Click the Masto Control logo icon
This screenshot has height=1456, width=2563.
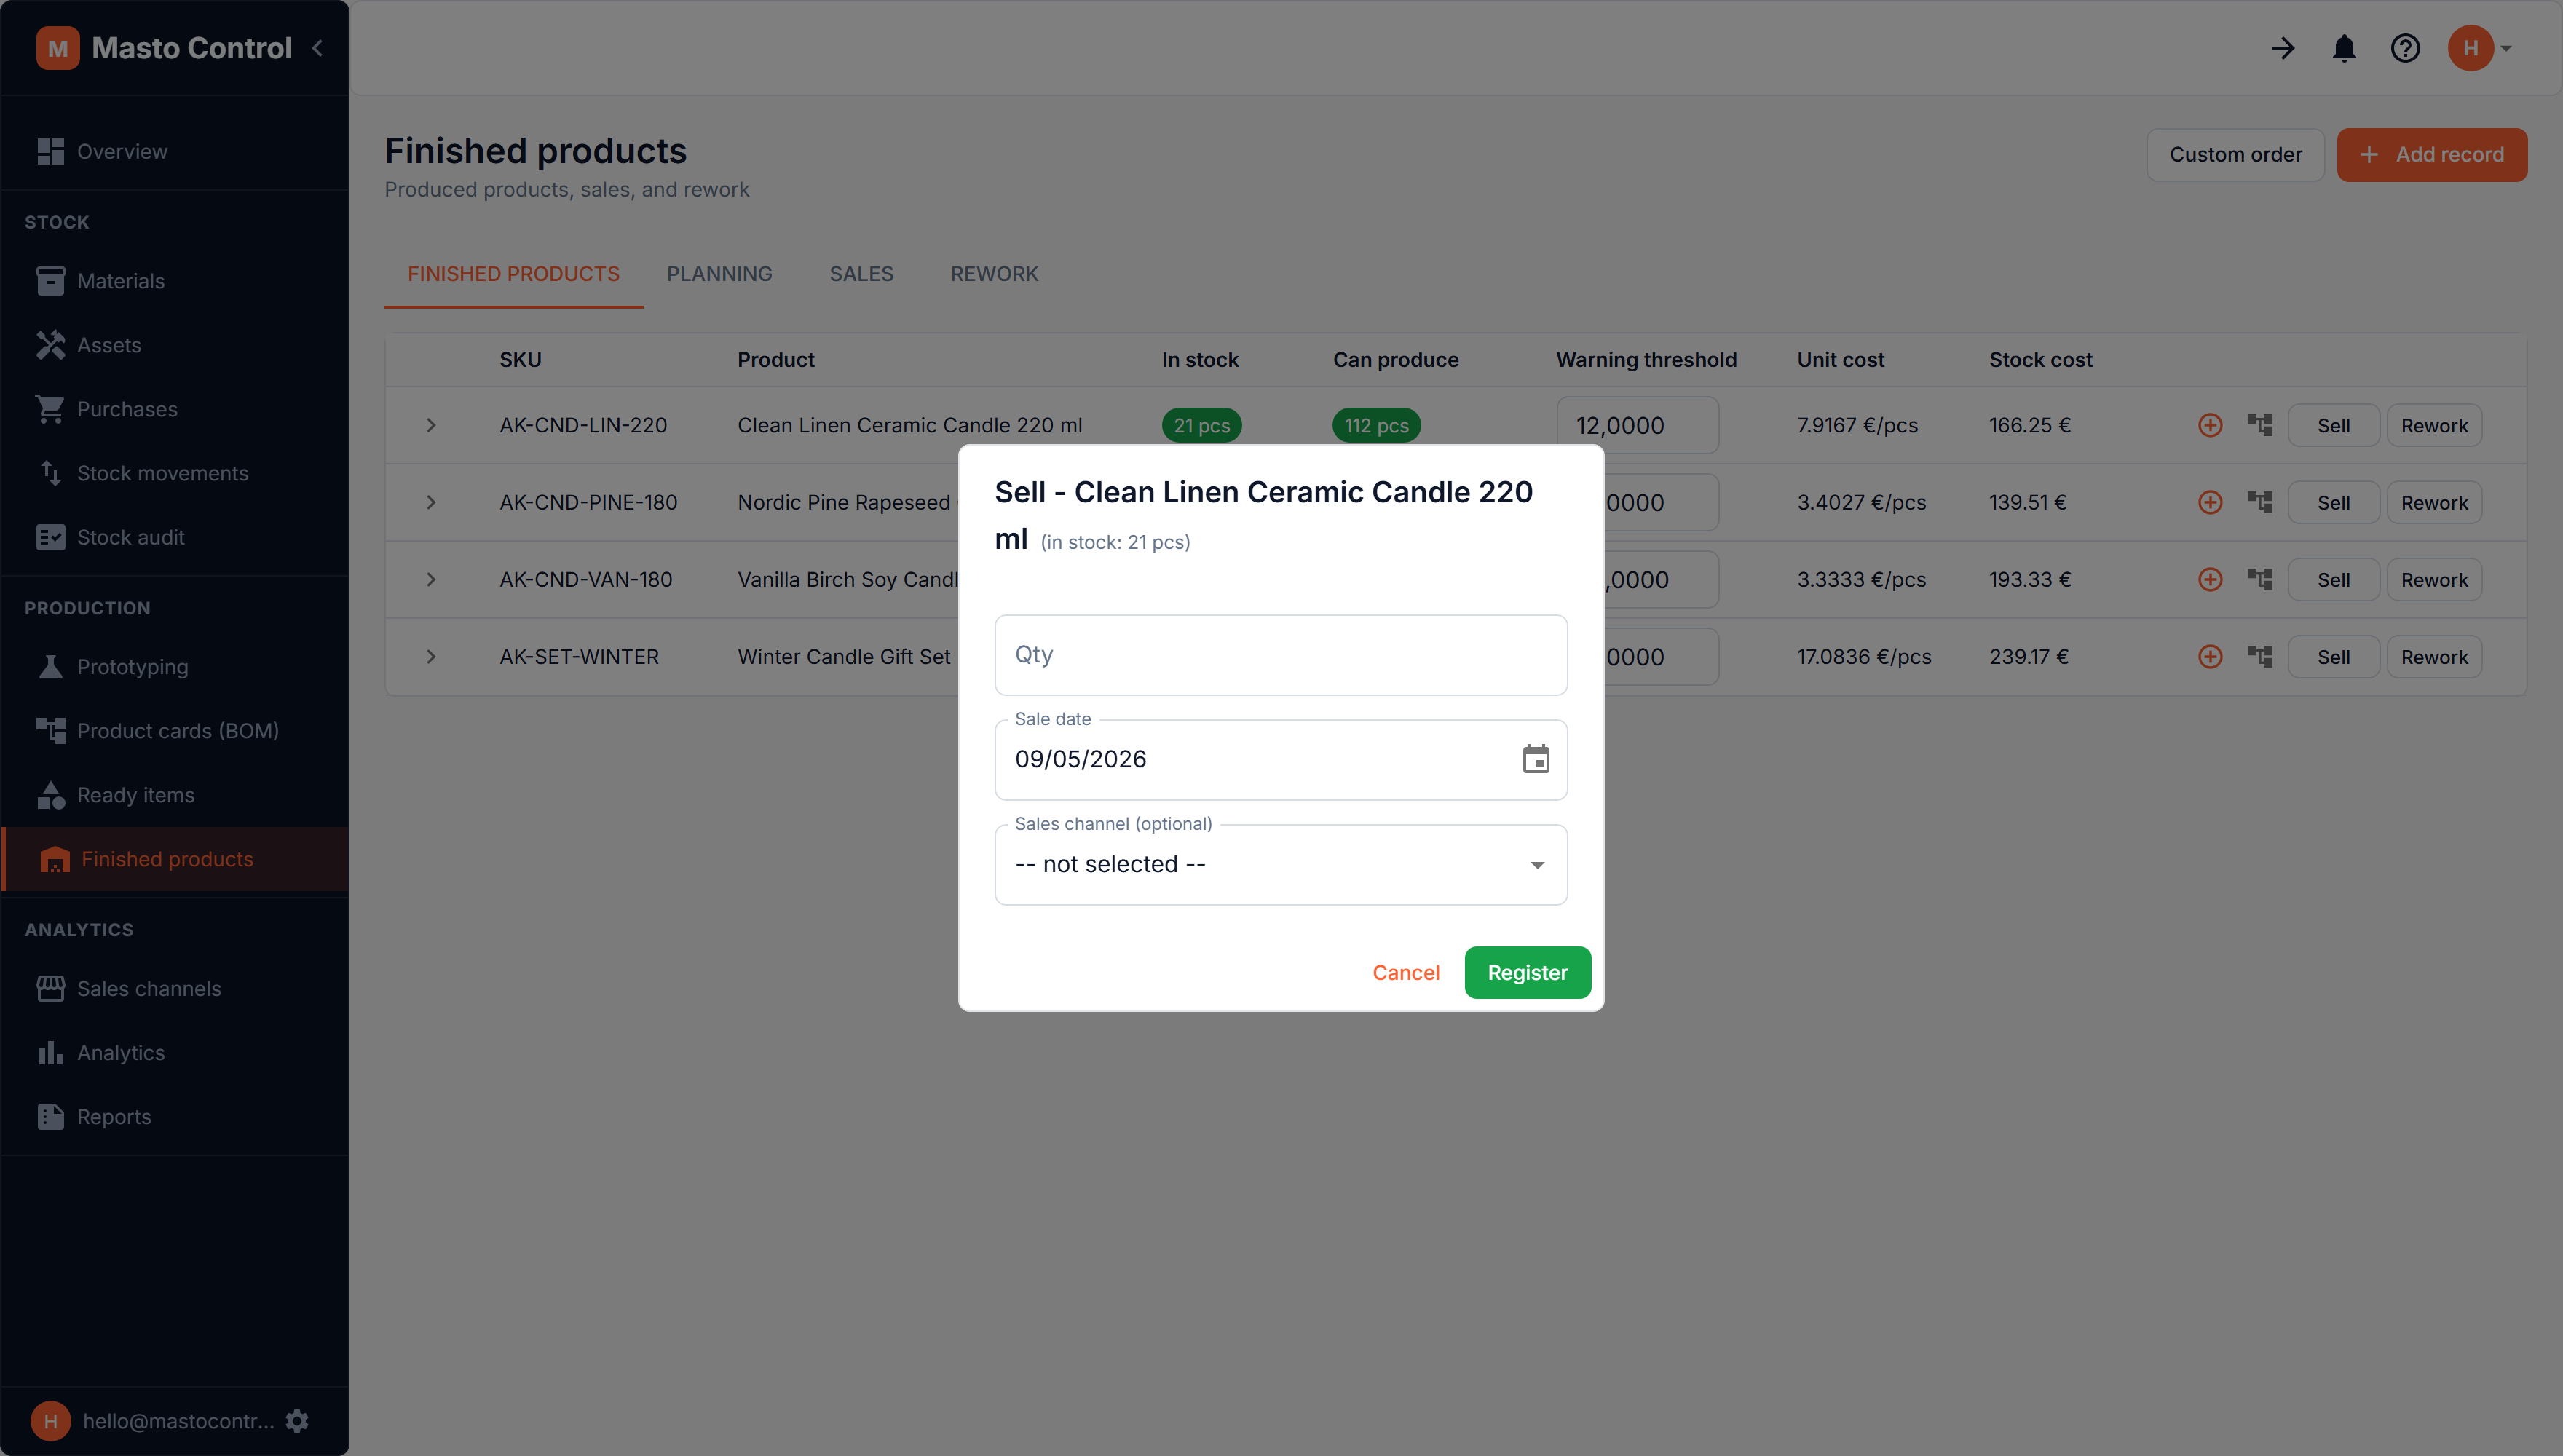[x=58, y=48]
